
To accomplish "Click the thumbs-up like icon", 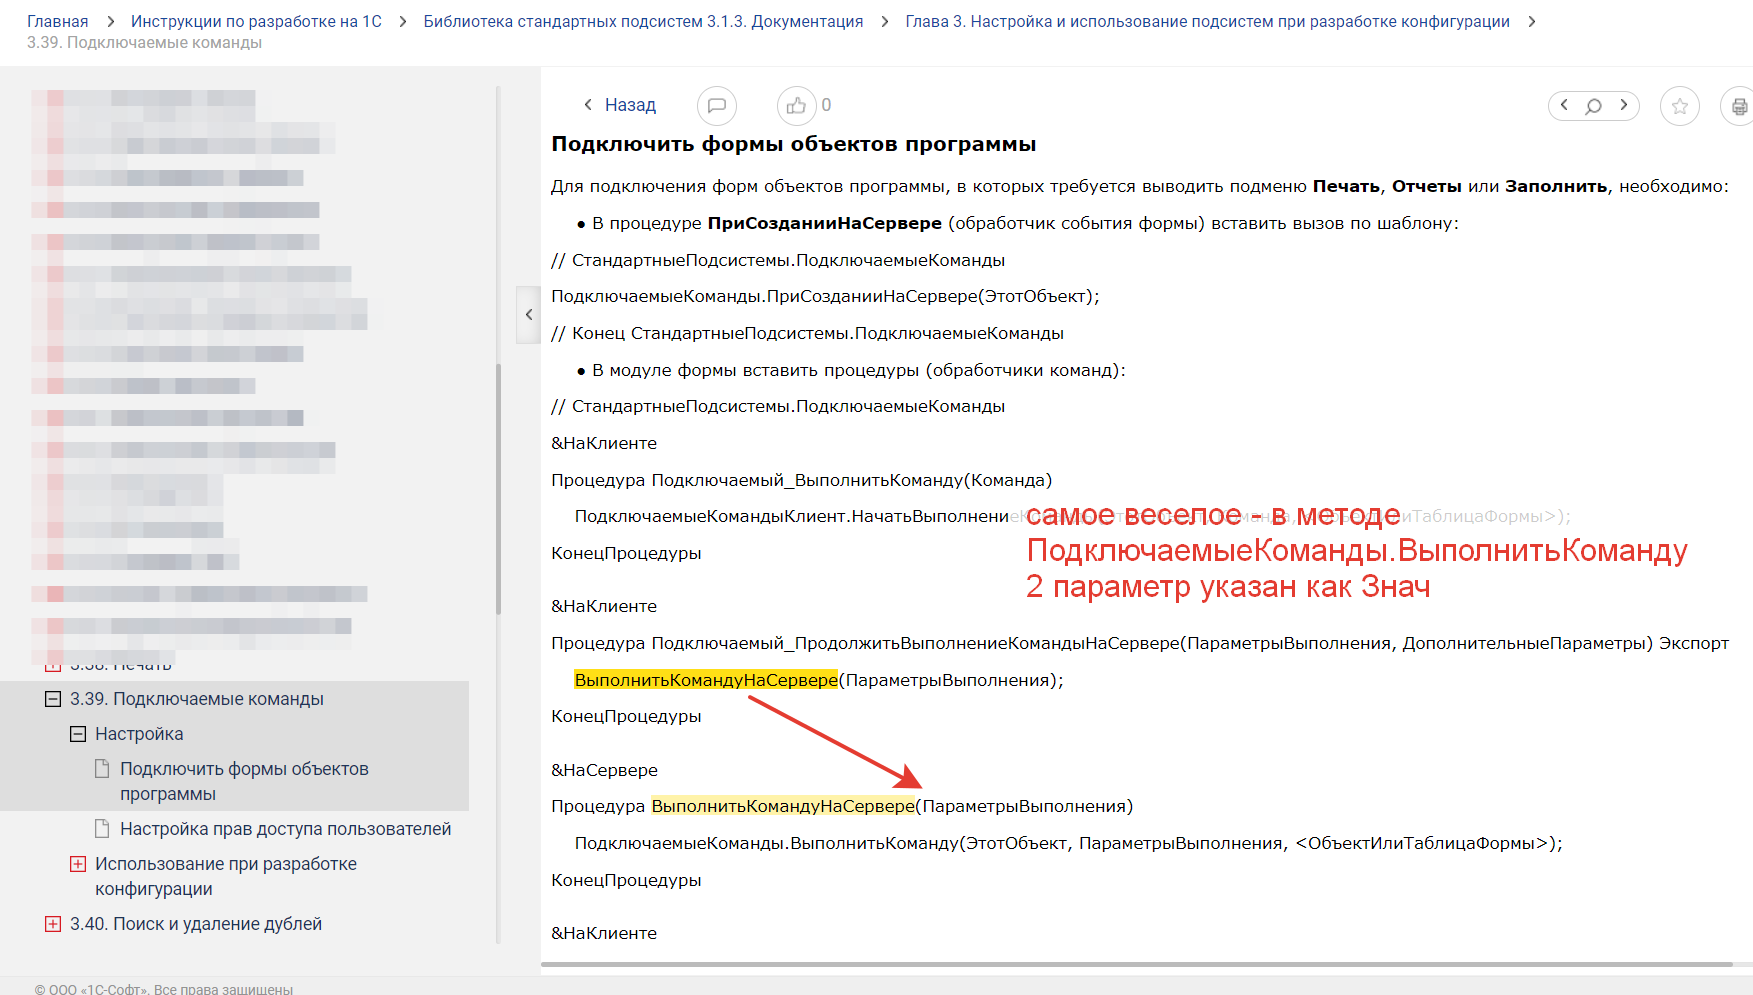I will tap(796, 105).
